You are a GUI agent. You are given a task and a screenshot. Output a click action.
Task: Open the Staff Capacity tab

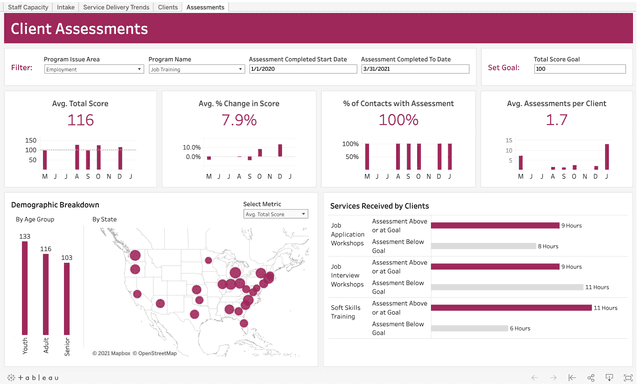click(28, 7)
